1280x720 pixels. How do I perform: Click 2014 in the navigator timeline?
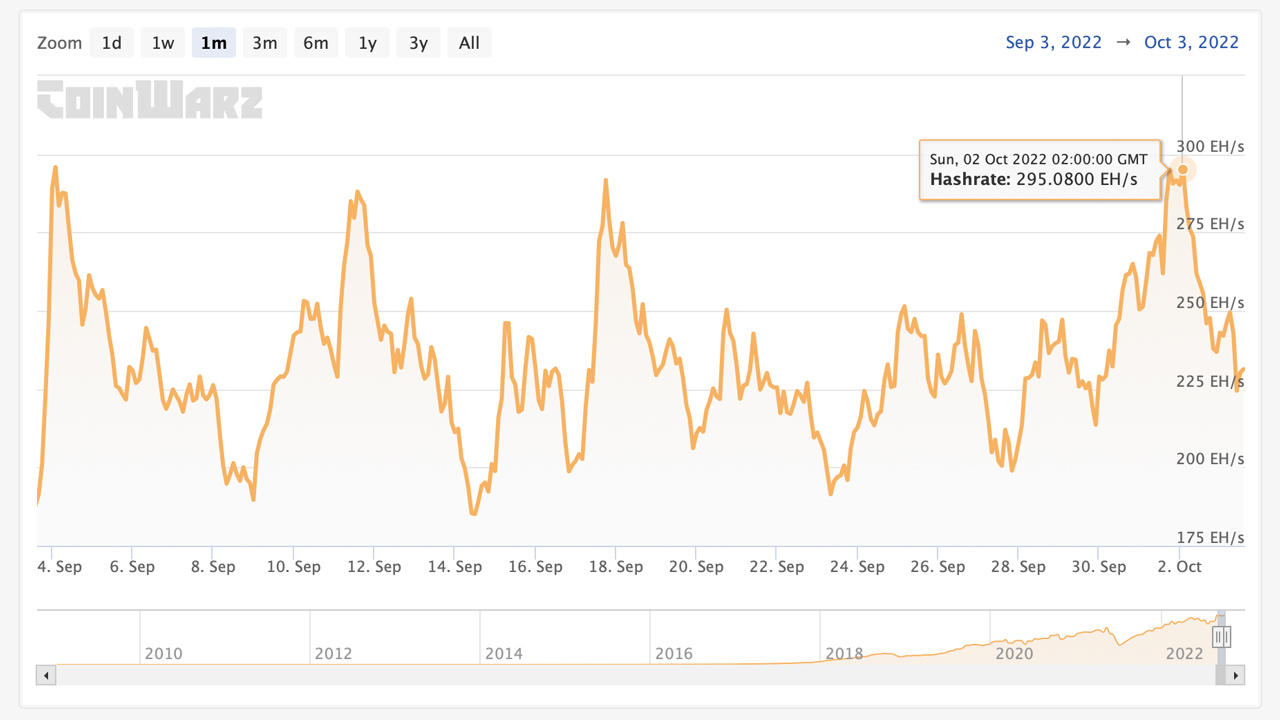click(x=503, y=654)
